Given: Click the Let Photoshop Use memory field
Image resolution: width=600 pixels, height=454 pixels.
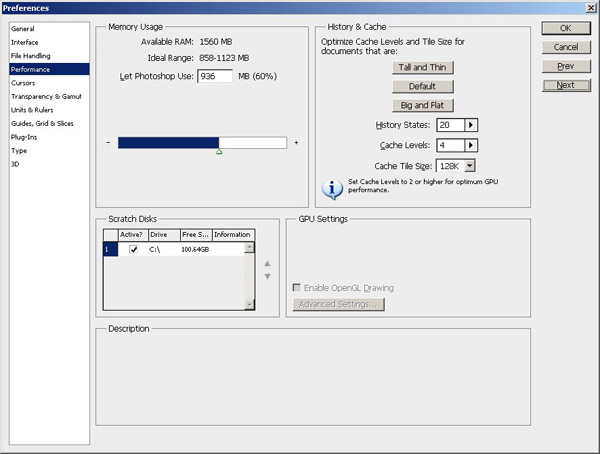Looking at the screenshot, I should (215, 76).
